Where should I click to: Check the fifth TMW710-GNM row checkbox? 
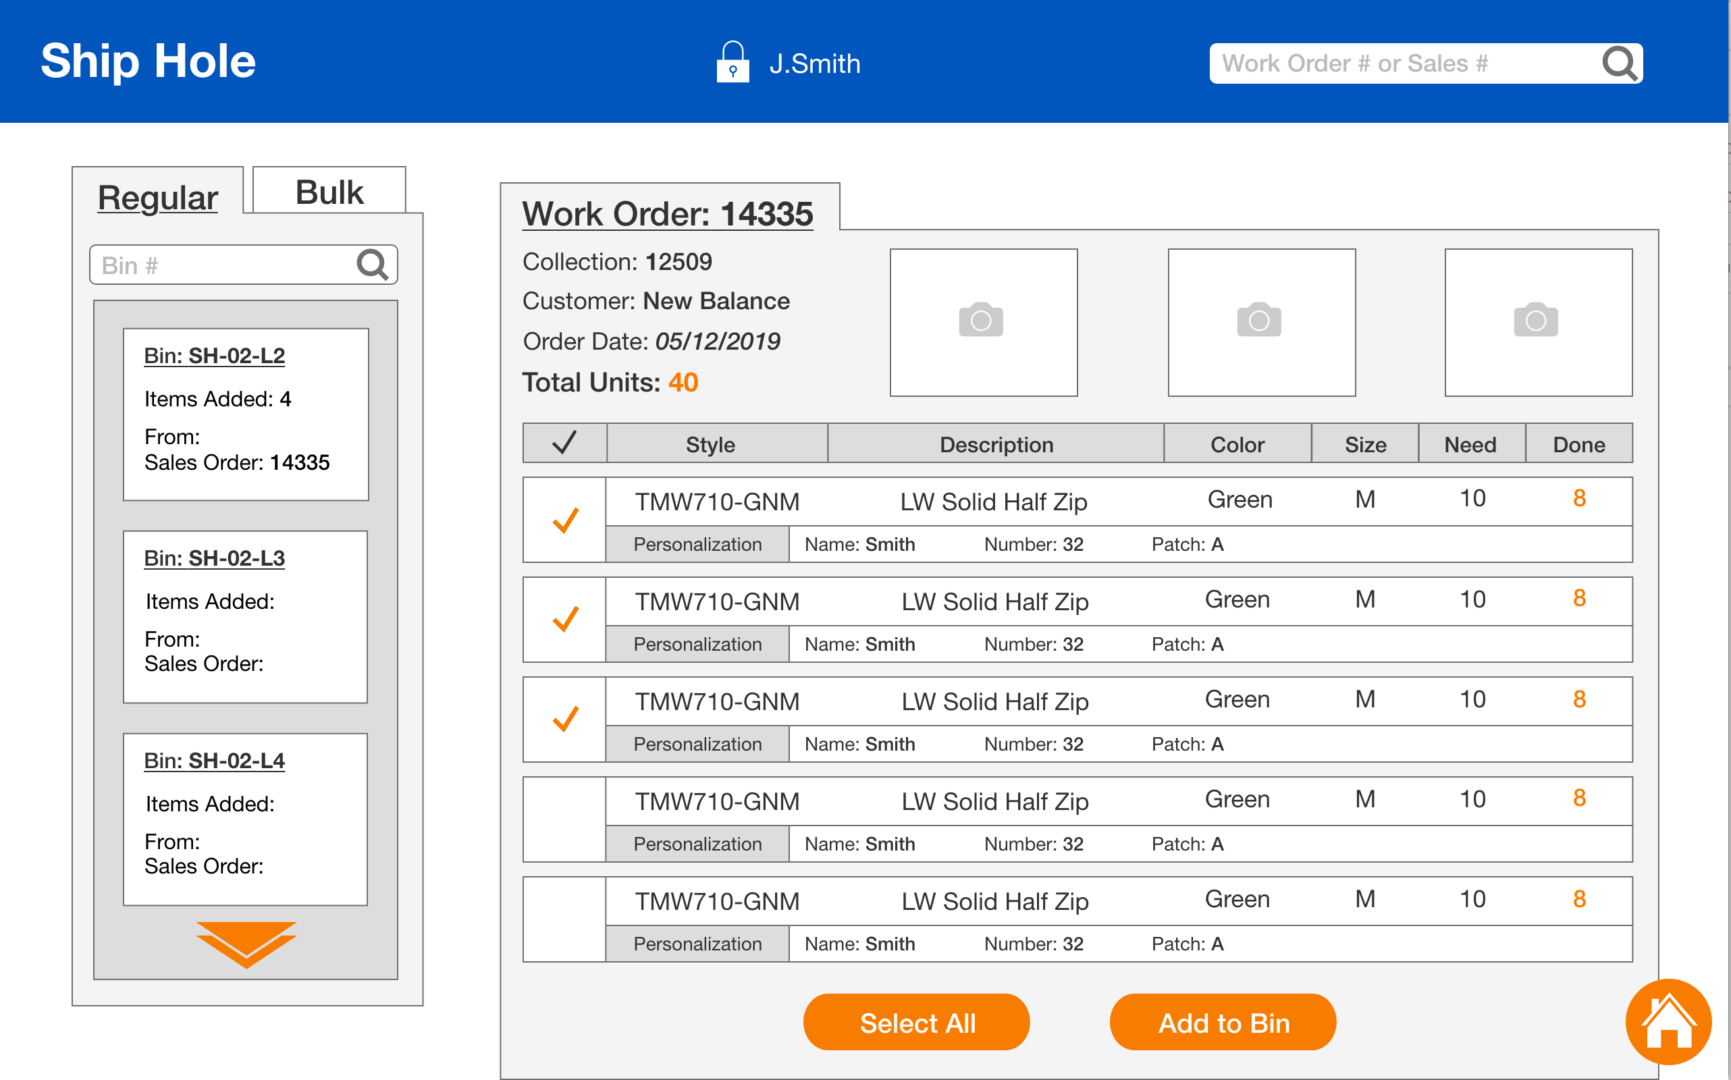pyautogui.click(x=565, y=919)
